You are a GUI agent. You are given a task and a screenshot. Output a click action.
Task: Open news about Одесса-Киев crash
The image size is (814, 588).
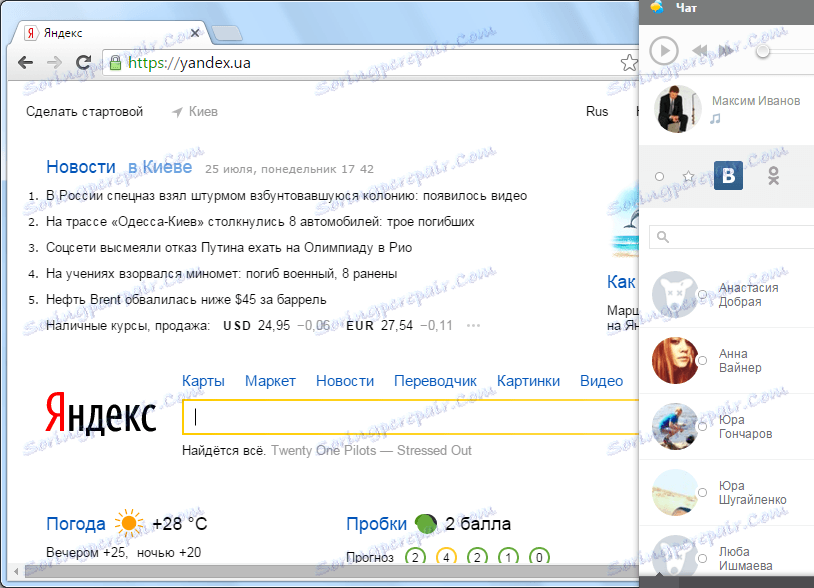point(260,222)
